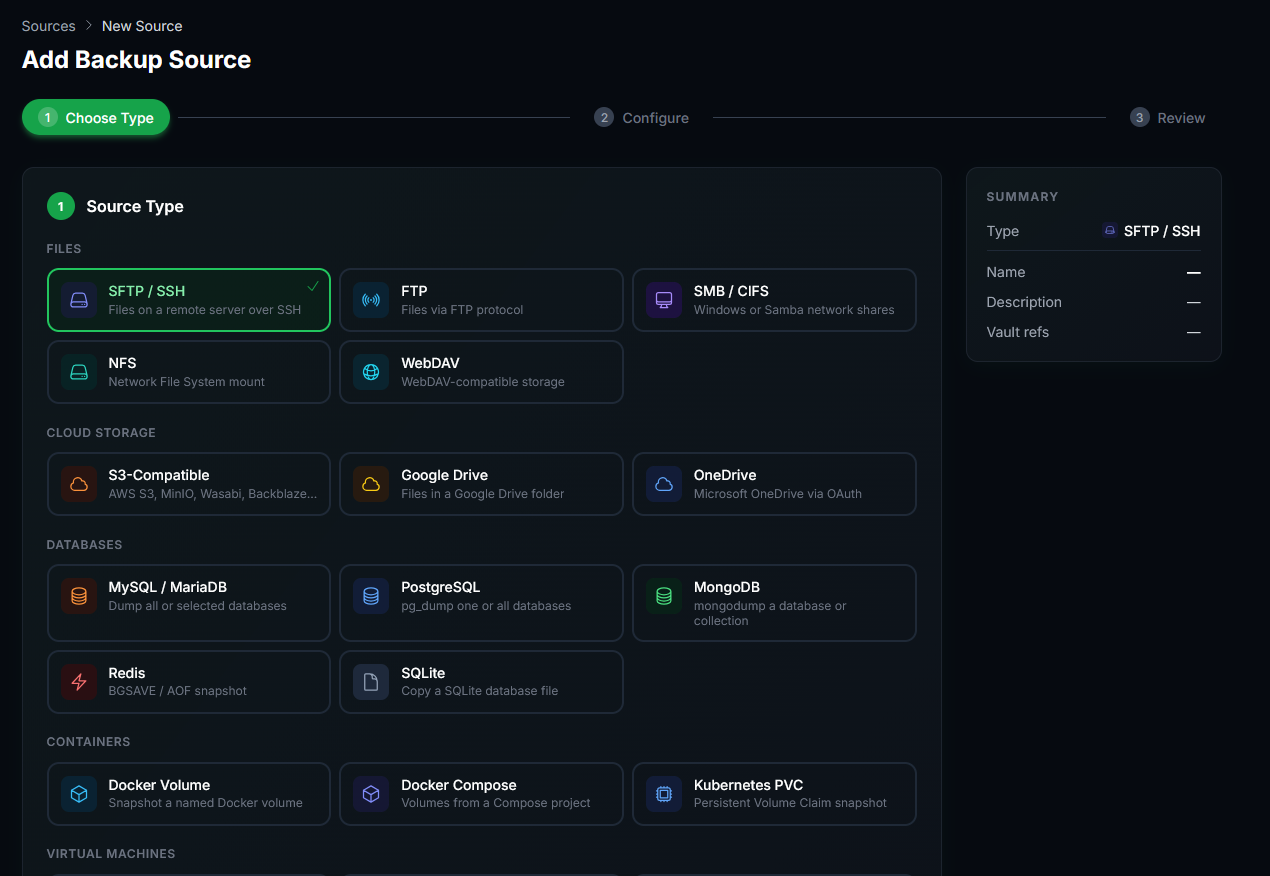Select the NFS source card title
The width and height of the screenshot is (1270, 876).
(x=122, y=363)
